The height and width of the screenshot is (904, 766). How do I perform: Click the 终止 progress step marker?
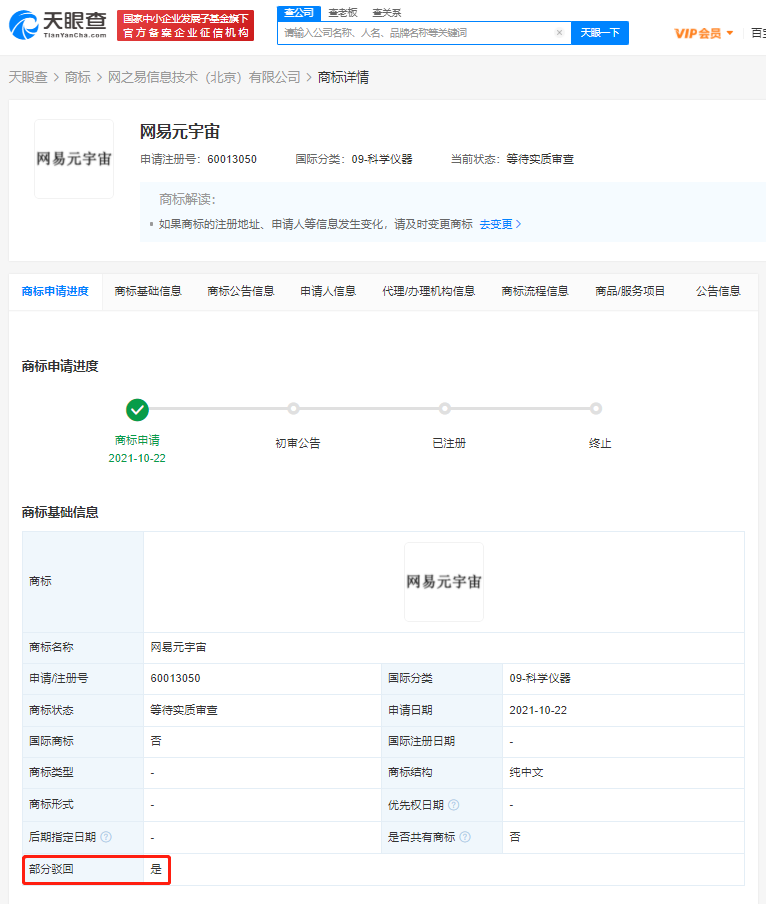click(596, 409)
